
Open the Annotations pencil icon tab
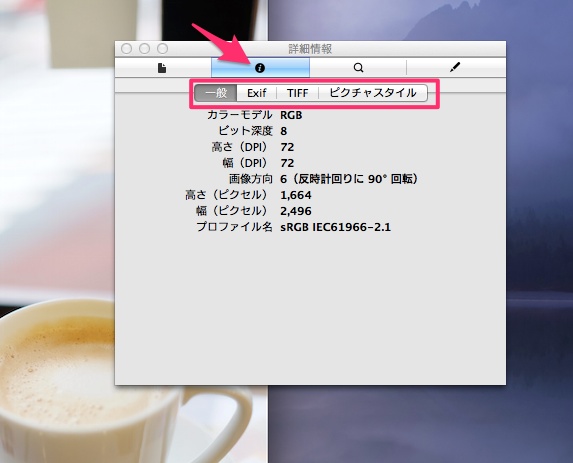(x=456, y=68)
